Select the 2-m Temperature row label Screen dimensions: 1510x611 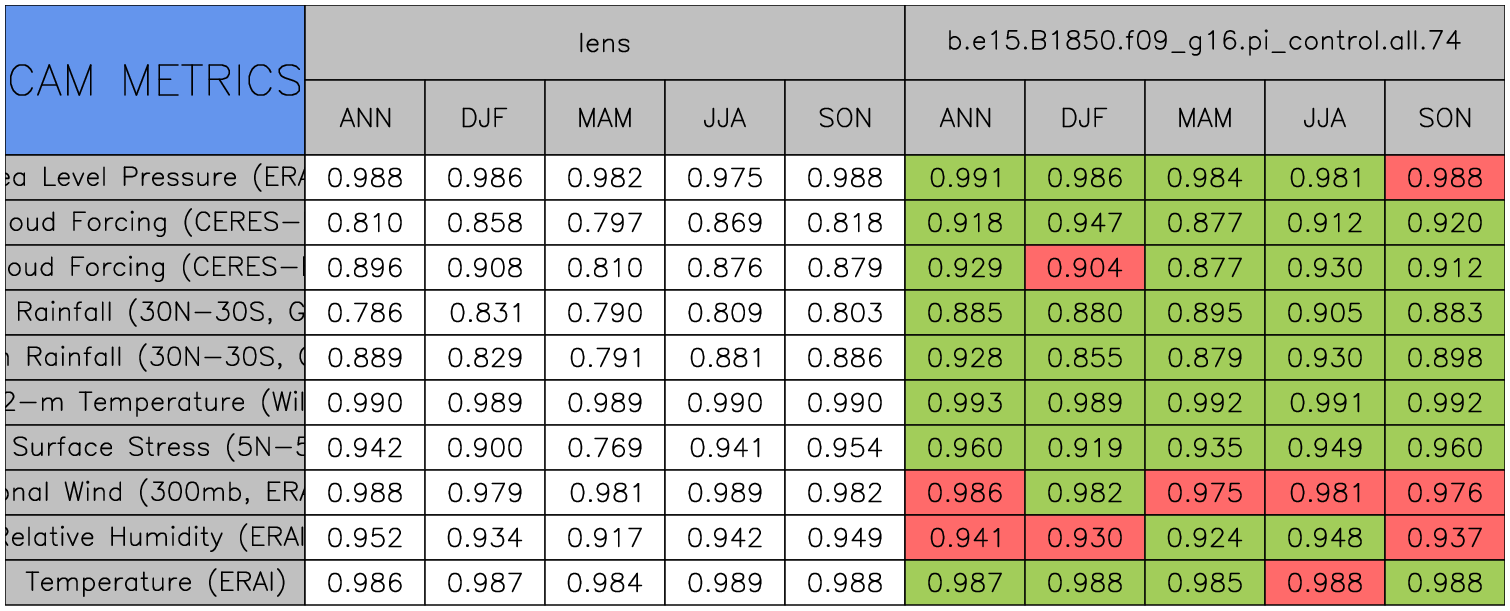(x=155, y=403)
